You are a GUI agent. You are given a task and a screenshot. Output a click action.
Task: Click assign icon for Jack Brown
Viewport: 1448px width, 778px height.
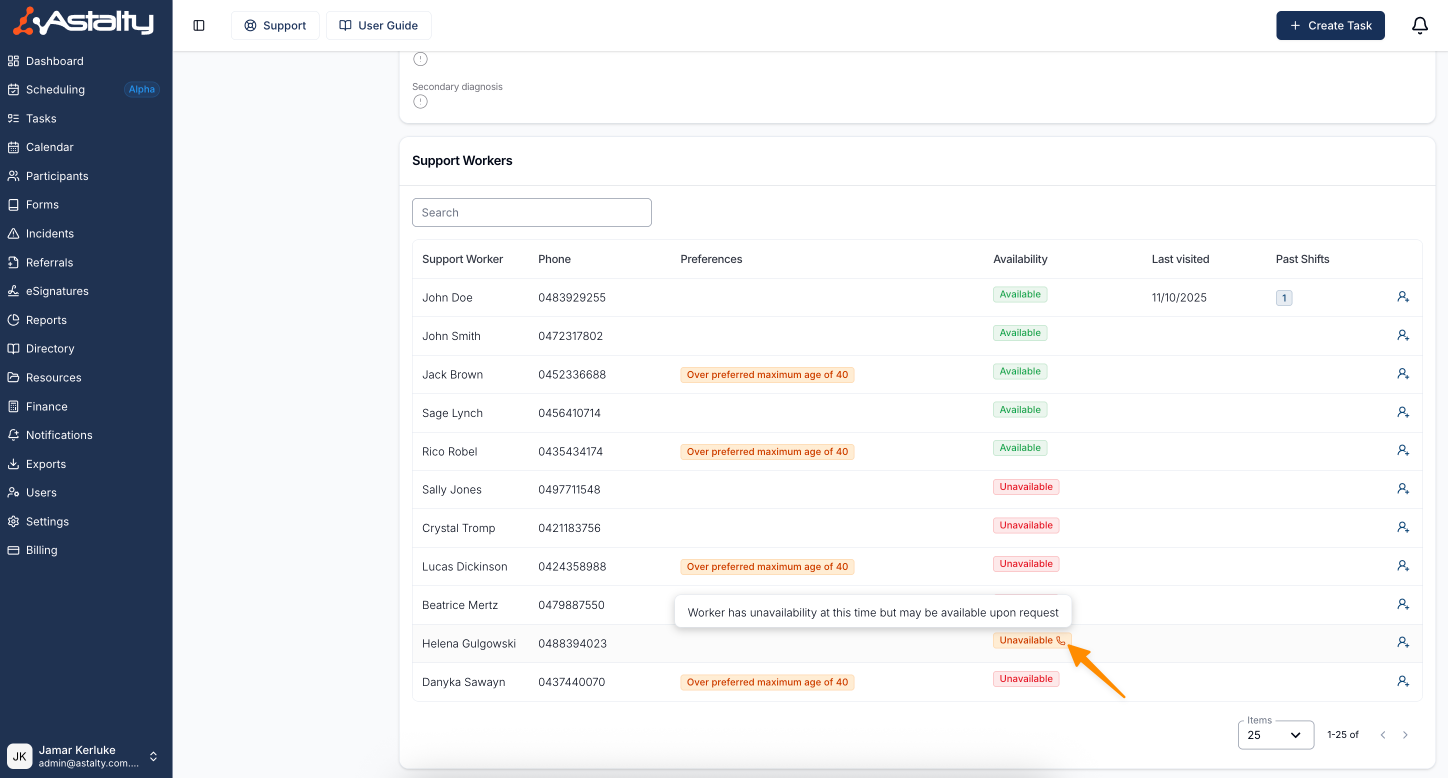coord(1403,374)
